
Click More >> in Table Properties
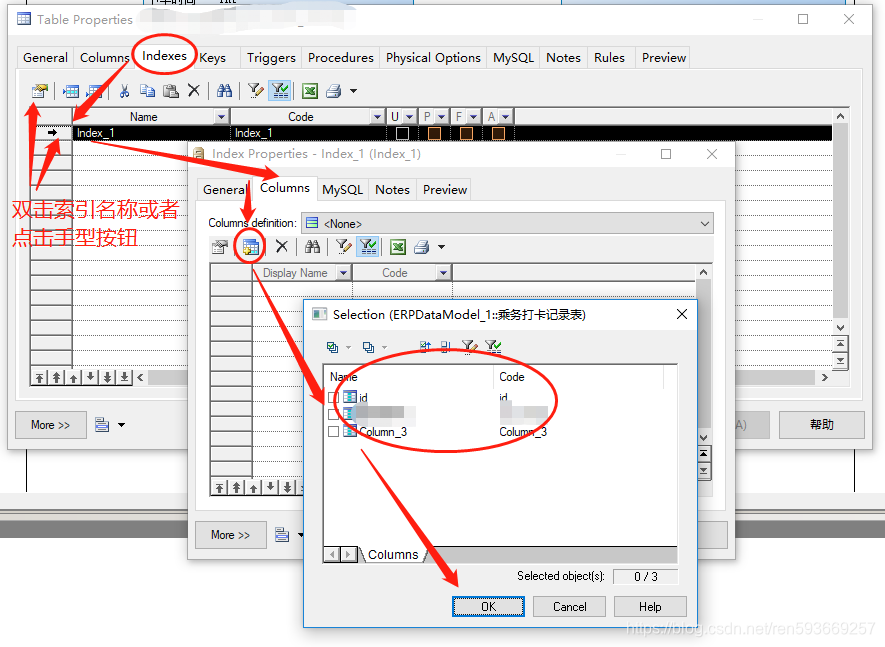point(51,425)
